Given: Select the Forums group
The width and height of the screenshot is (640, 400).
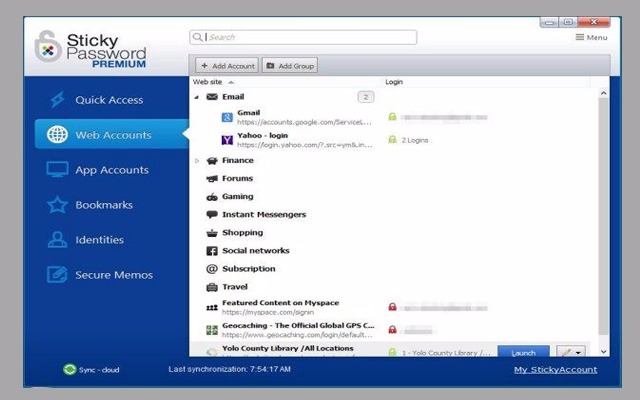Looking at the screenshot, I should [238, 178].
